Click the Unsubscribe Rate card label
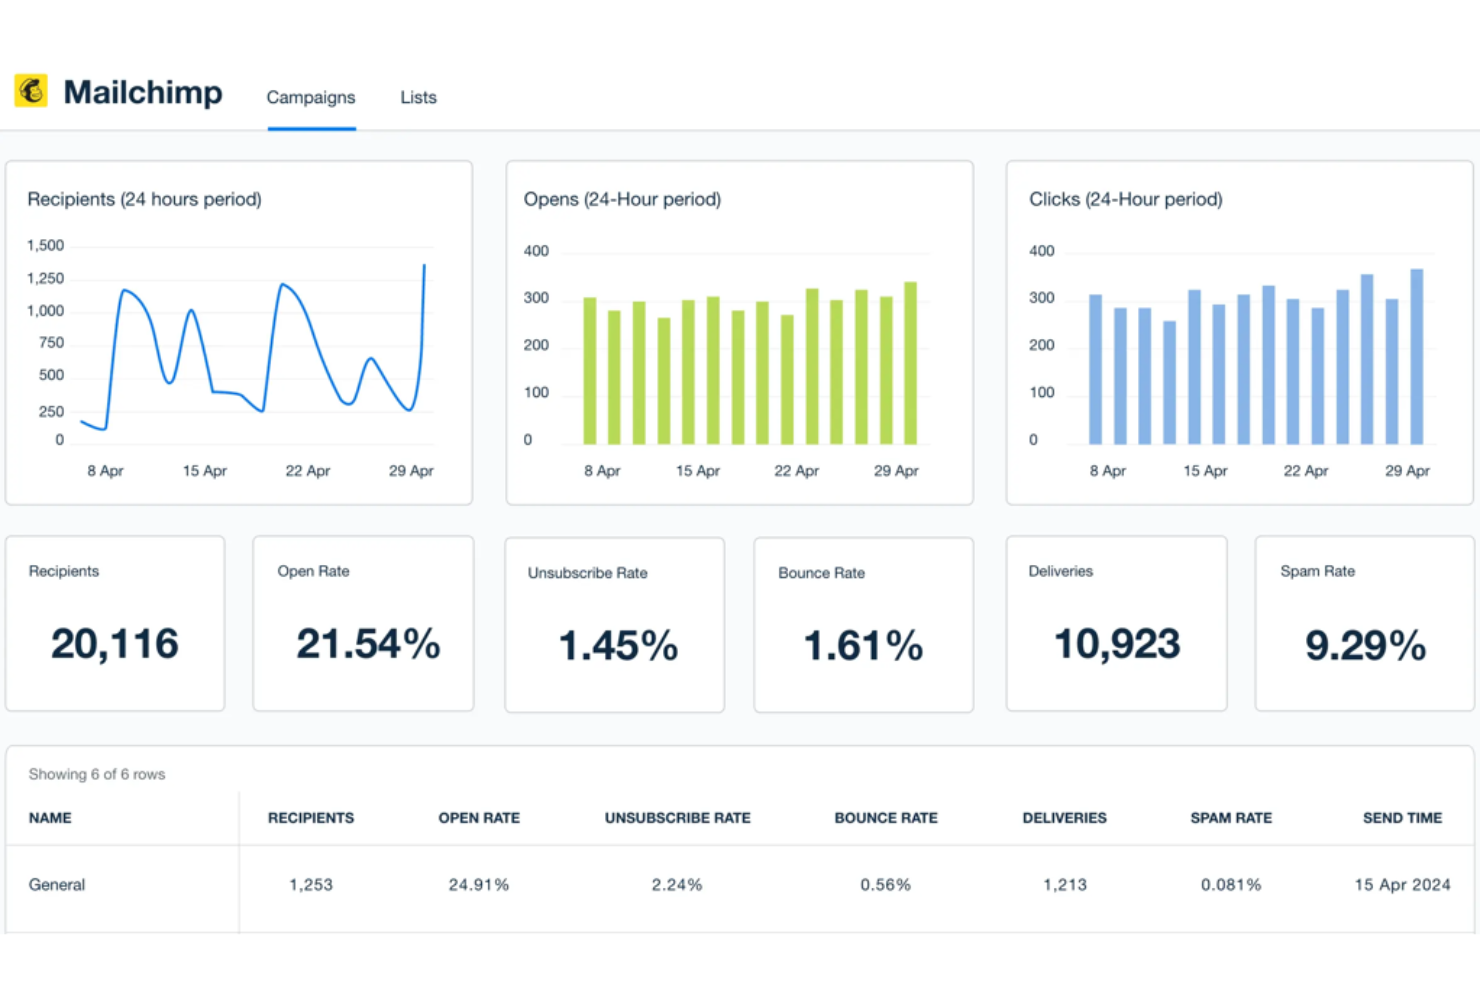 click(587, 573)
